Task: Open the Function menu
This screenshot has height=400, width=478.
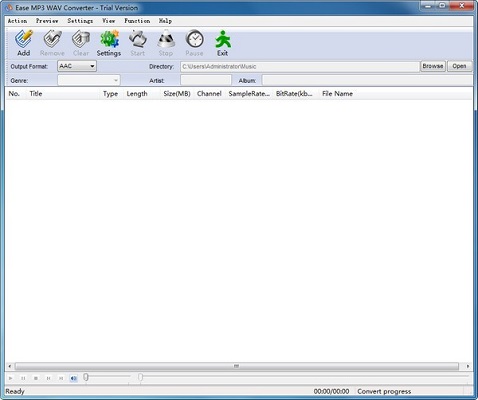Action: point(137,21)
